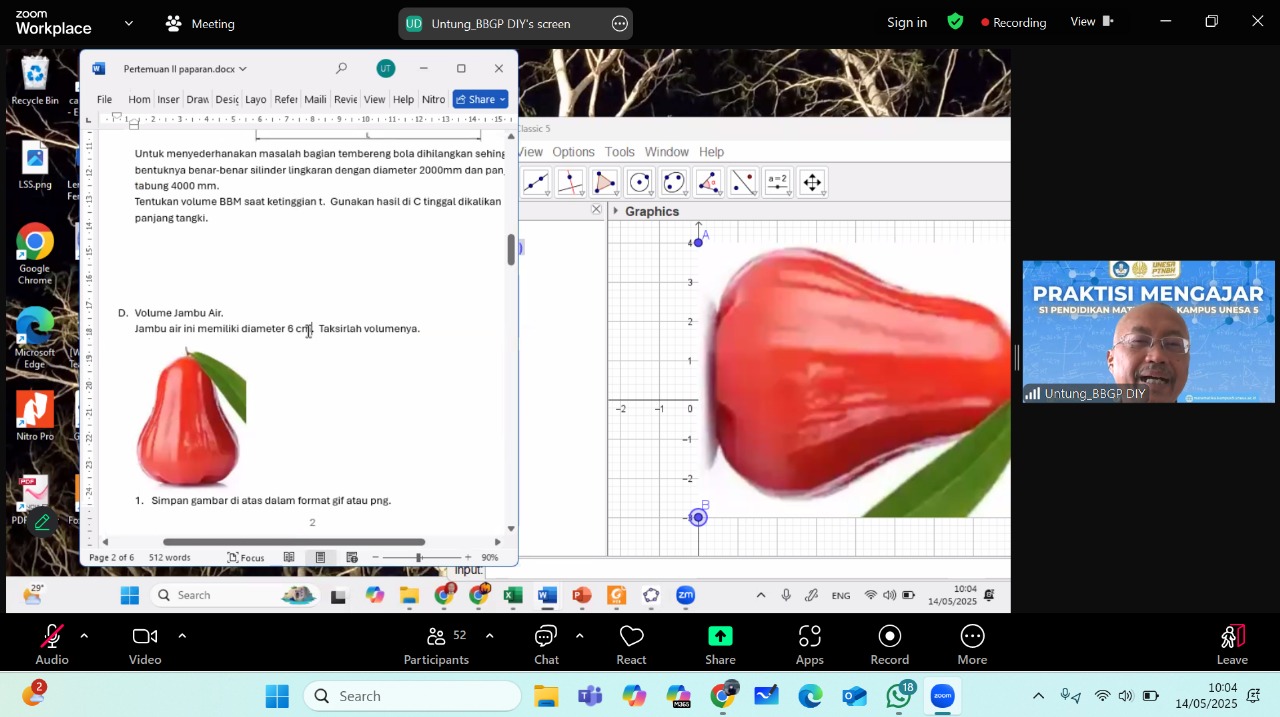Click the Word vertical scrollbar thumb
This screenshot has width=1280, height=717.
(x=511, y=249)
